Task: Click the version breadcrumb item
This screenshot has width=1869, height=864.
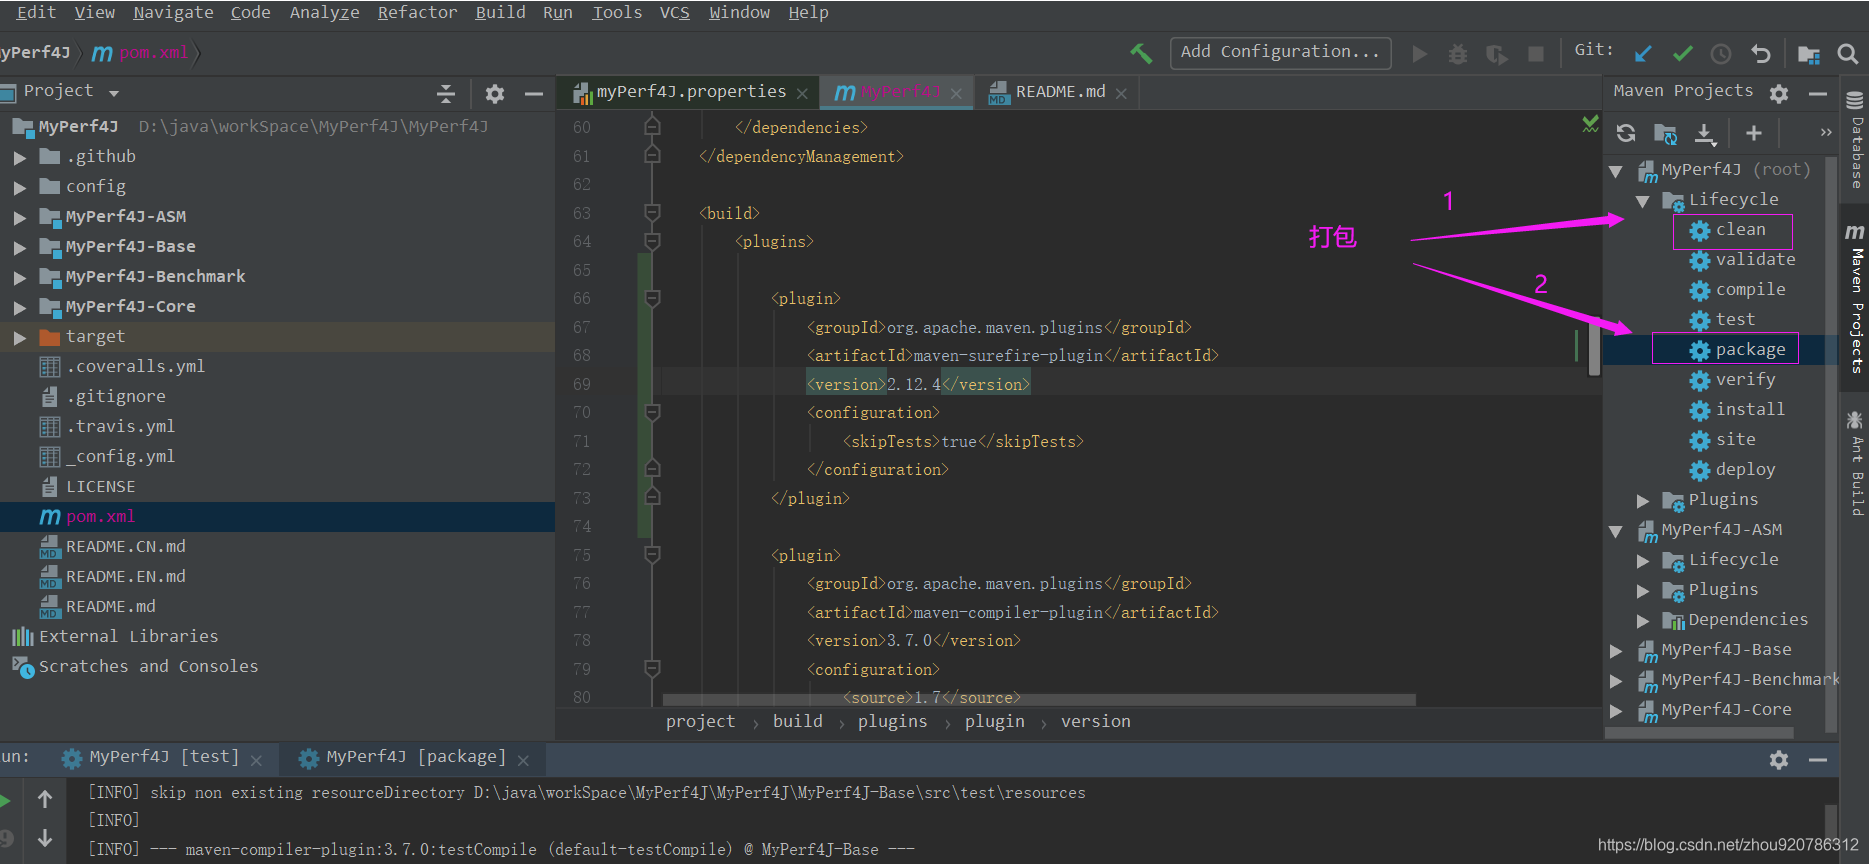Action: coord(1095,721)
